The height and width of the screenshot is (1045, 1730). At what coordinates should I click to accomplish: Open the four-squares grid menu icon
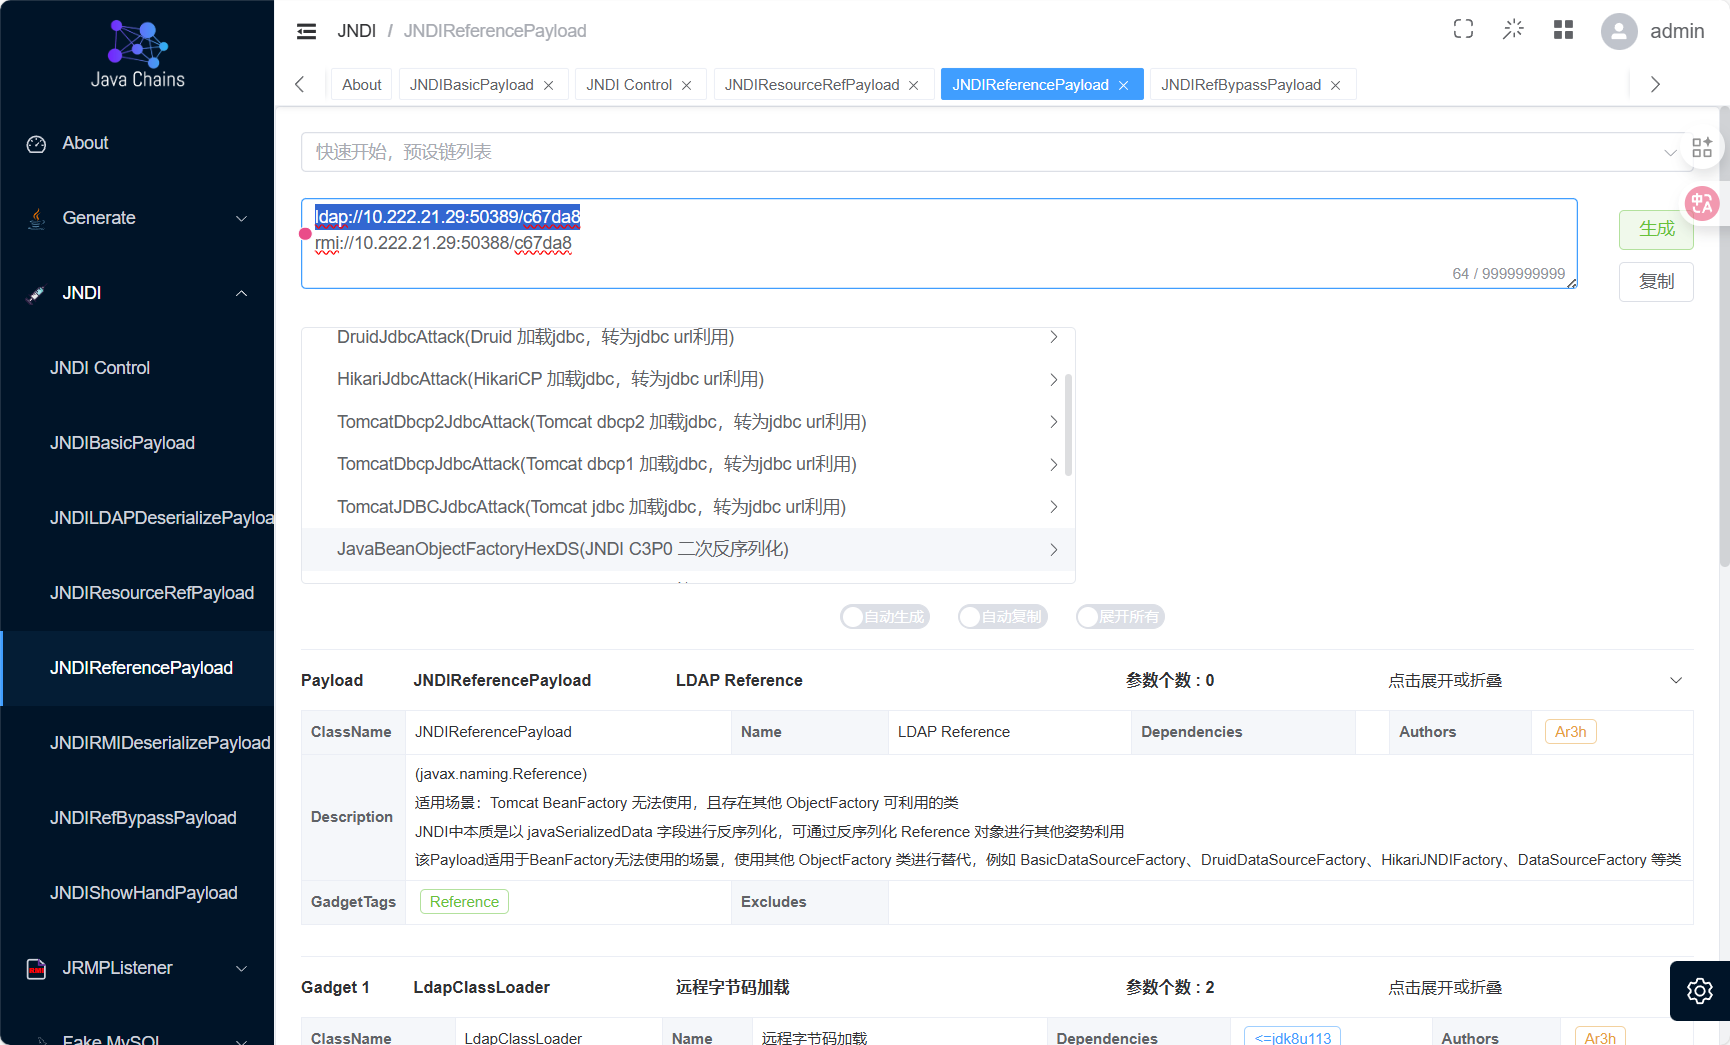click(x=1563, y=30)
